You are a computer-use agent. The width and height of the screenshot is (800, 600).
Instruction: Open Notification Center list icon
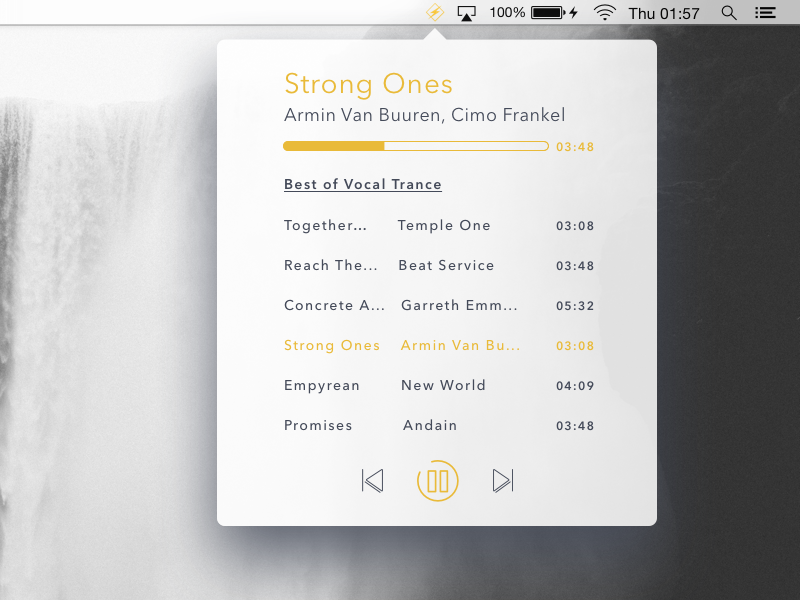765,13
